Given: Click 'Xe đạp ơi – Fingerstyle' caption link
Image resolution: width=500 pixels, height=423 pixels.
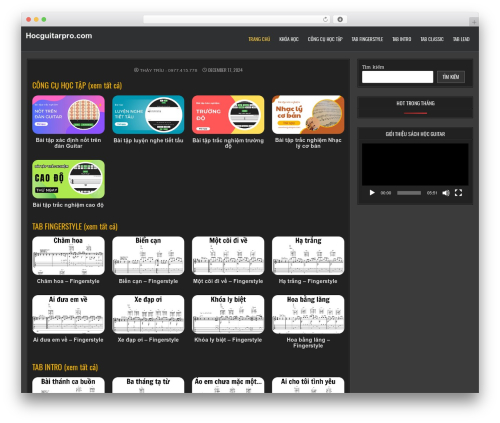Looking at the screenshot, I should (148, 340).
